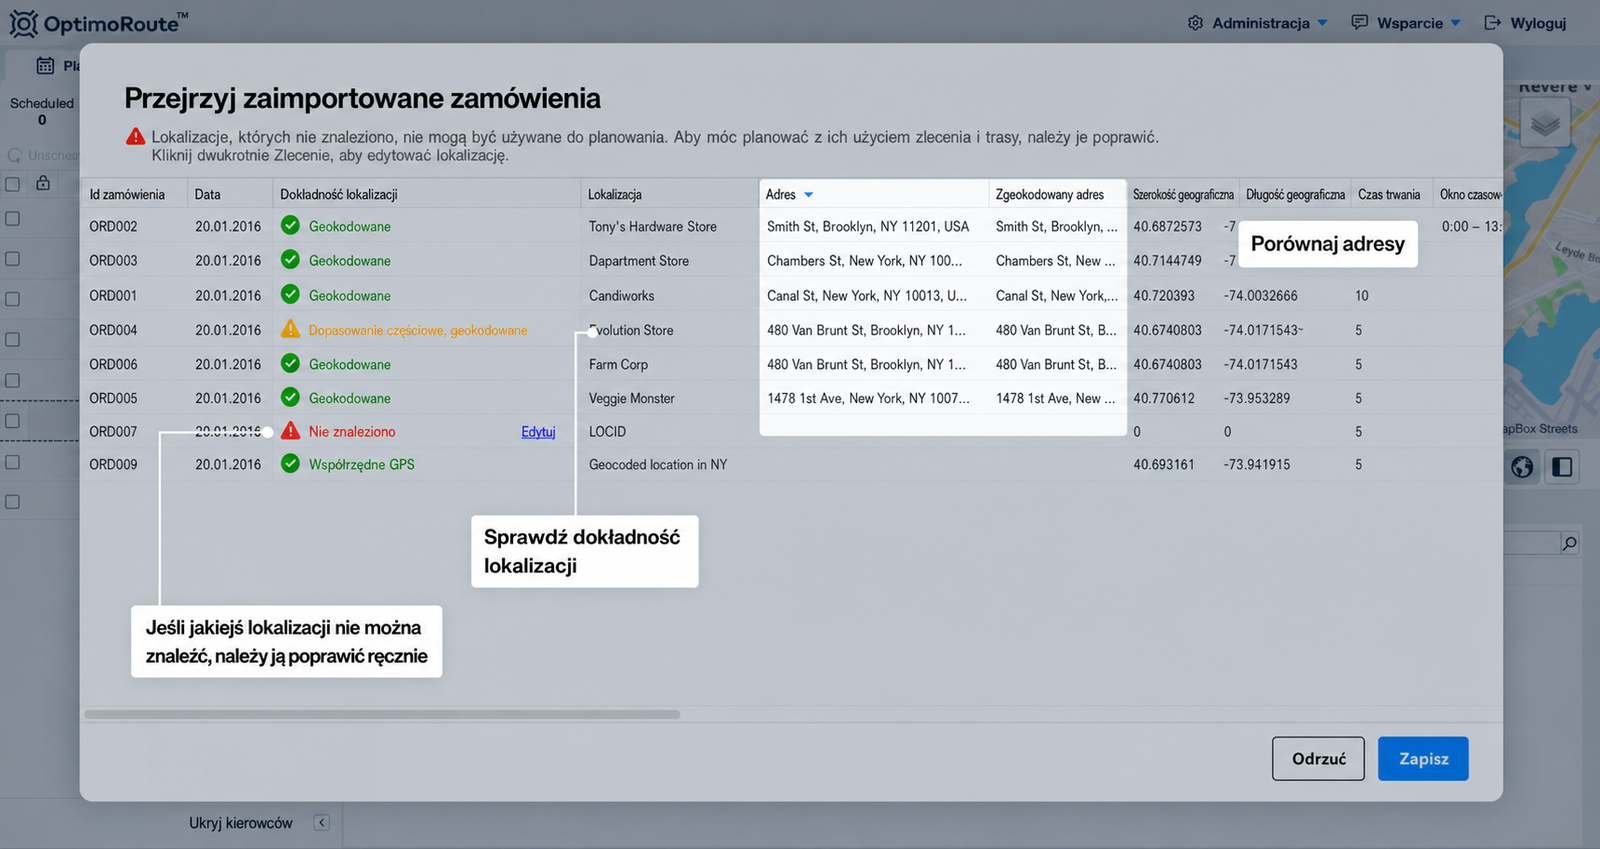
Task: Click green check icon in ORD005 row
Action: [x=290, y=398]
